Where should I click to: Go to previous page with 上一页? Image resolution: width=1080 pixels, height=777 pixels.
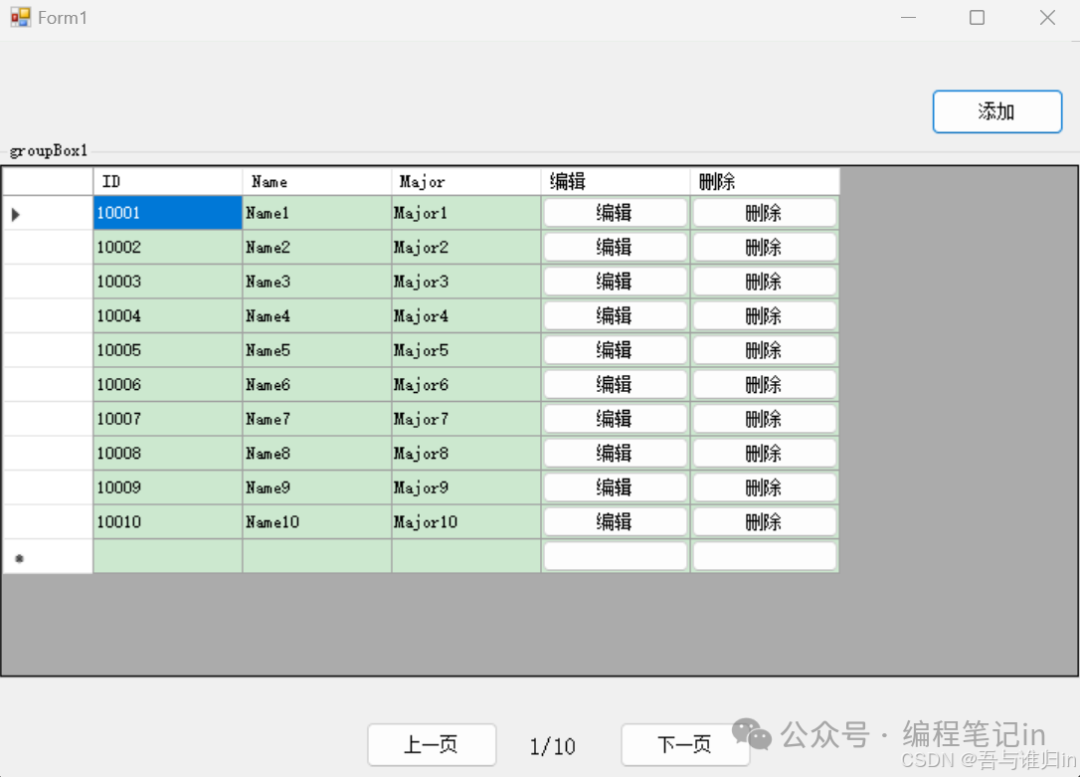coord(431,745)
